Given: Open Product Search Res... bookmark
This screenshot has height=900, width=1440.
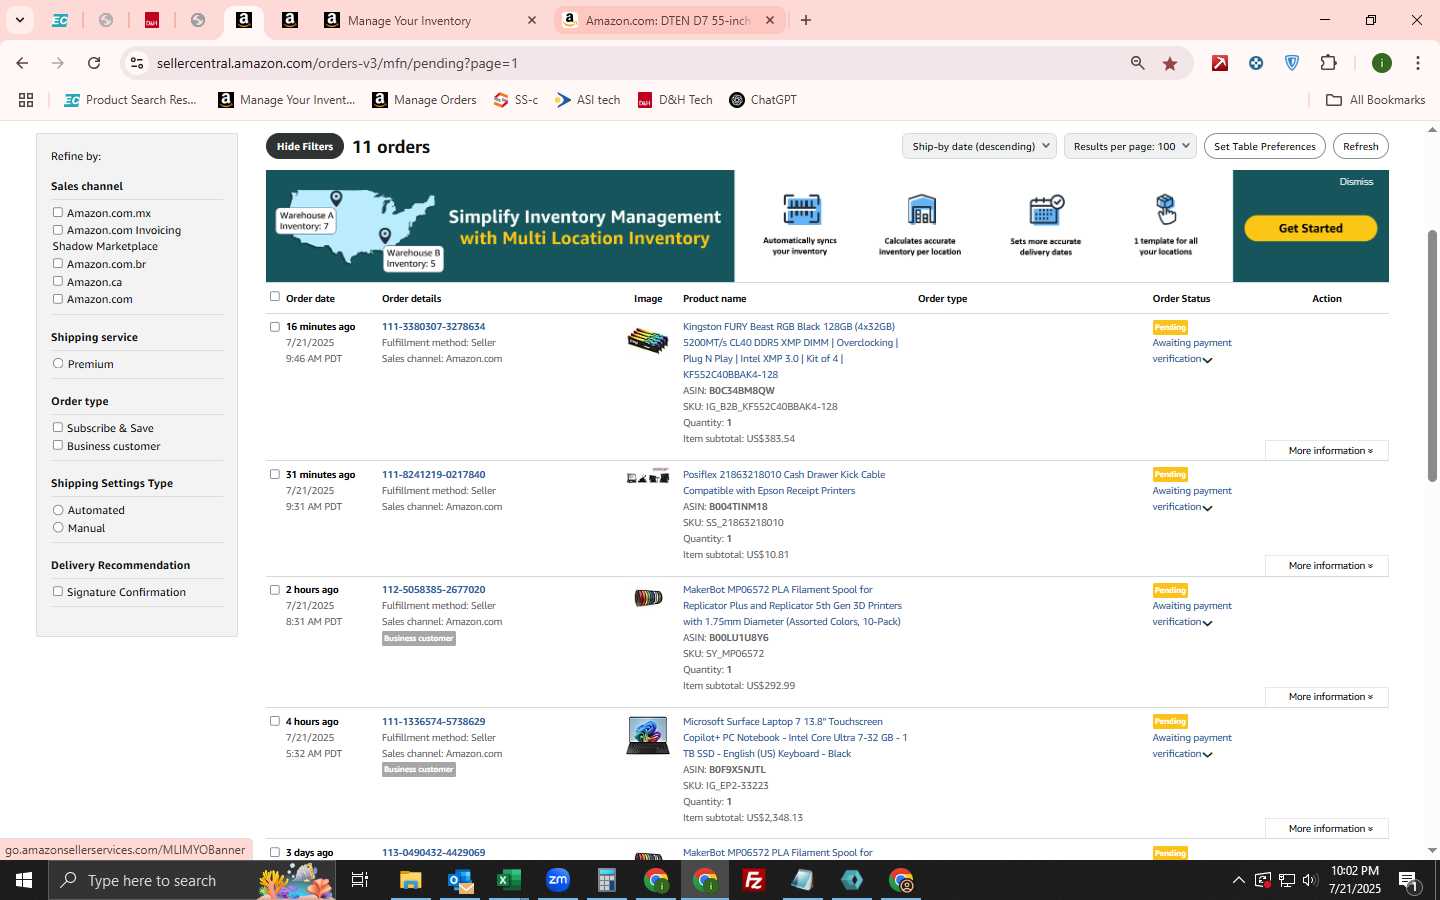Looking at the screenshot, I should coord(130,100).
